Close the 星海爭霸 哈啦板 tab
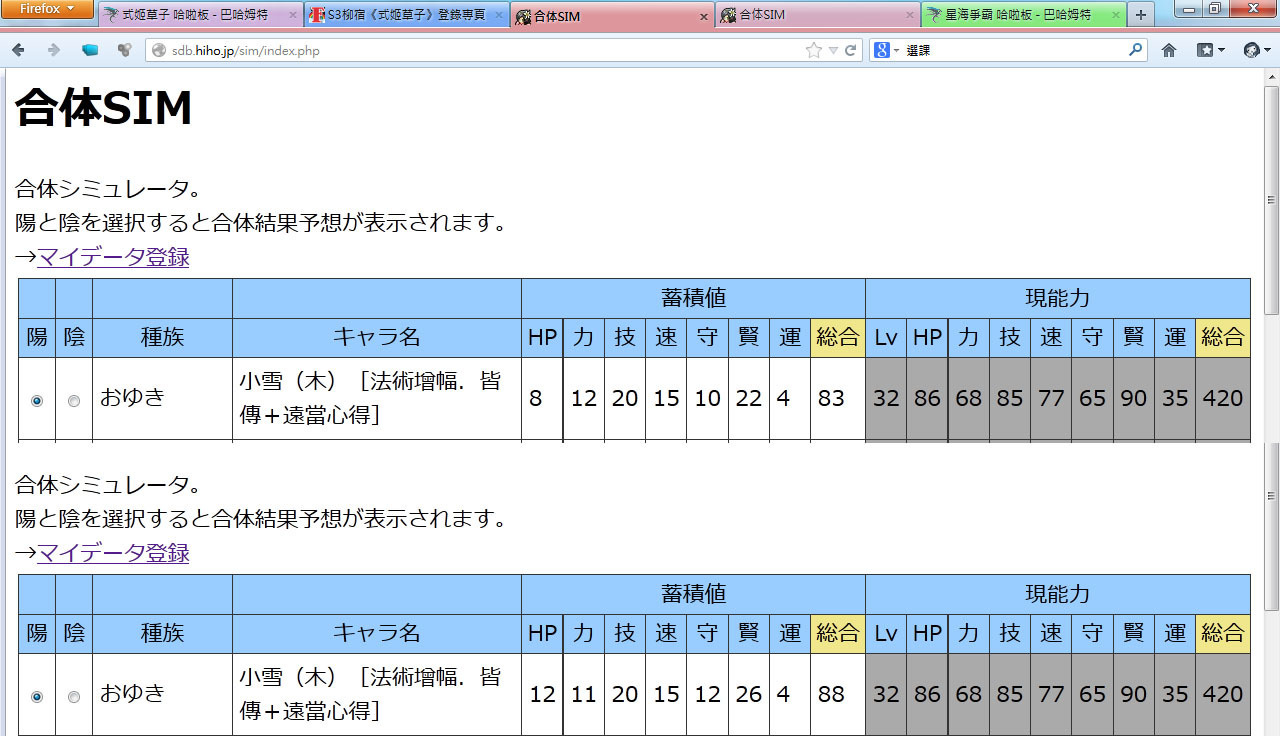1280x736 pixels. 1115,15
